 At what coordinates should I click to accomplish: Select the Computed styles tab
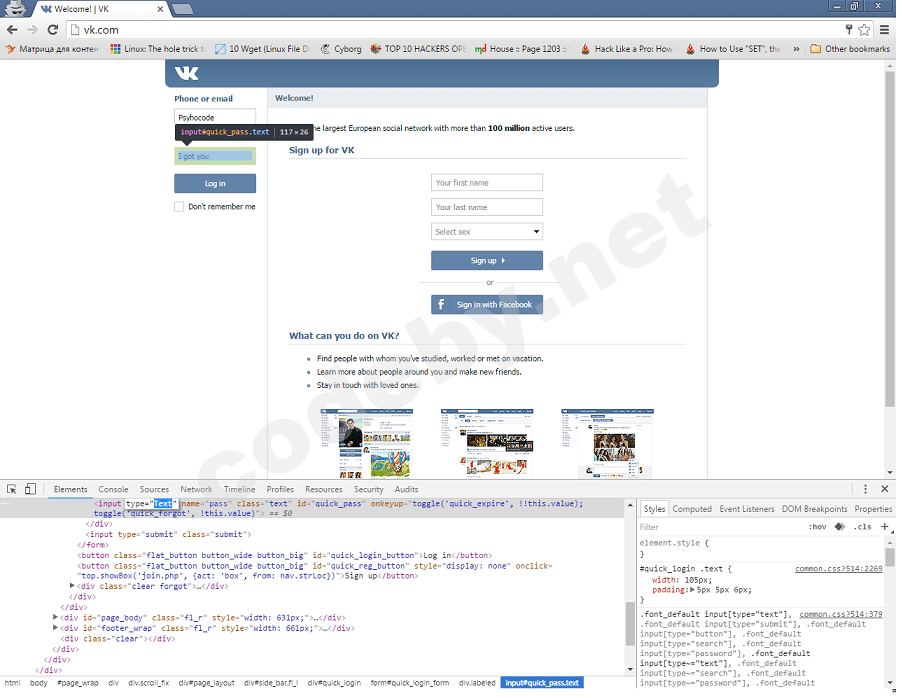[692, 509]
